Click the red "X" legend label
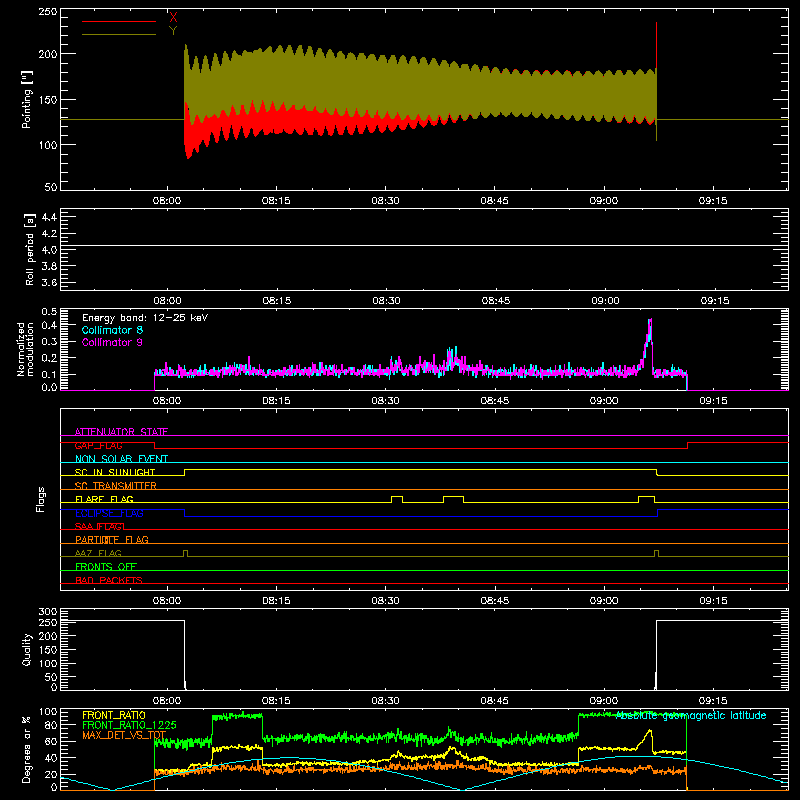This screenshot has height=800, width=800. click(x=173, y=17)
